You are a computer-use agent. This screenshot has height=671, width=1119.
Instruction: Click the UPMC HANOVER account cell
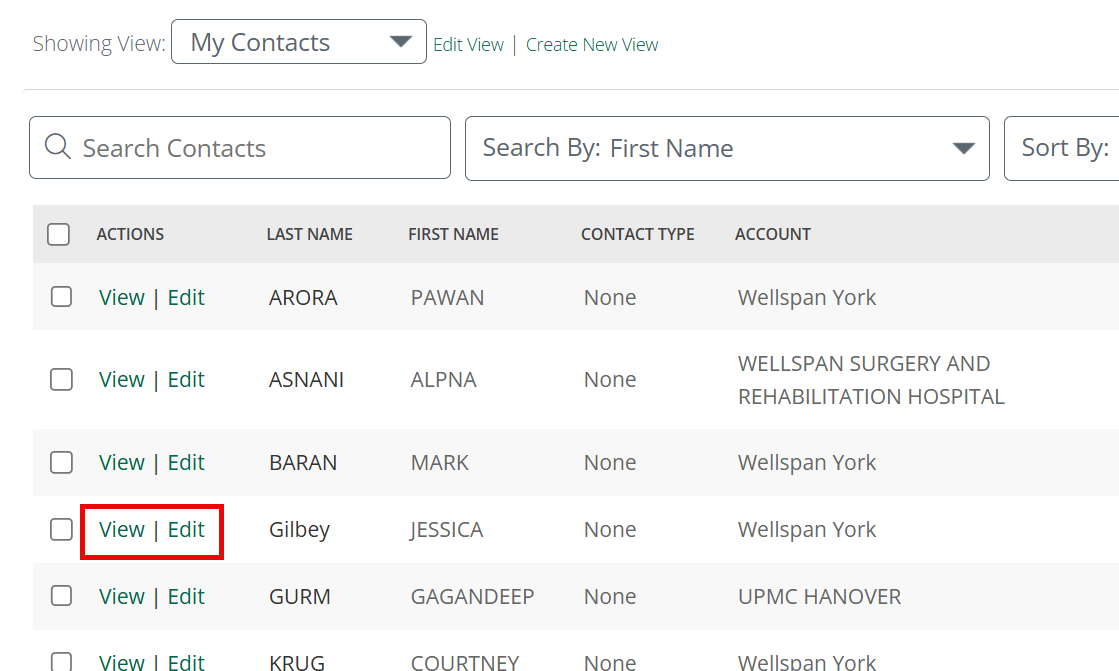[x=819, y=596]
